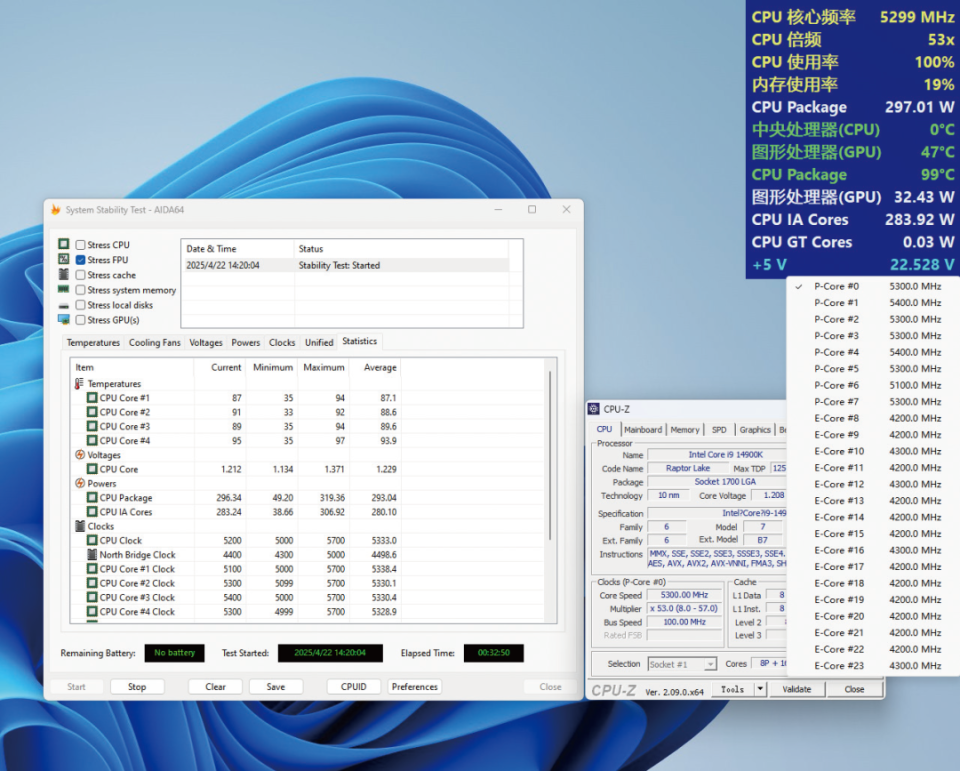The image size is (960, 771).
Task: Click the Clear button
Action: click(216, 687)
